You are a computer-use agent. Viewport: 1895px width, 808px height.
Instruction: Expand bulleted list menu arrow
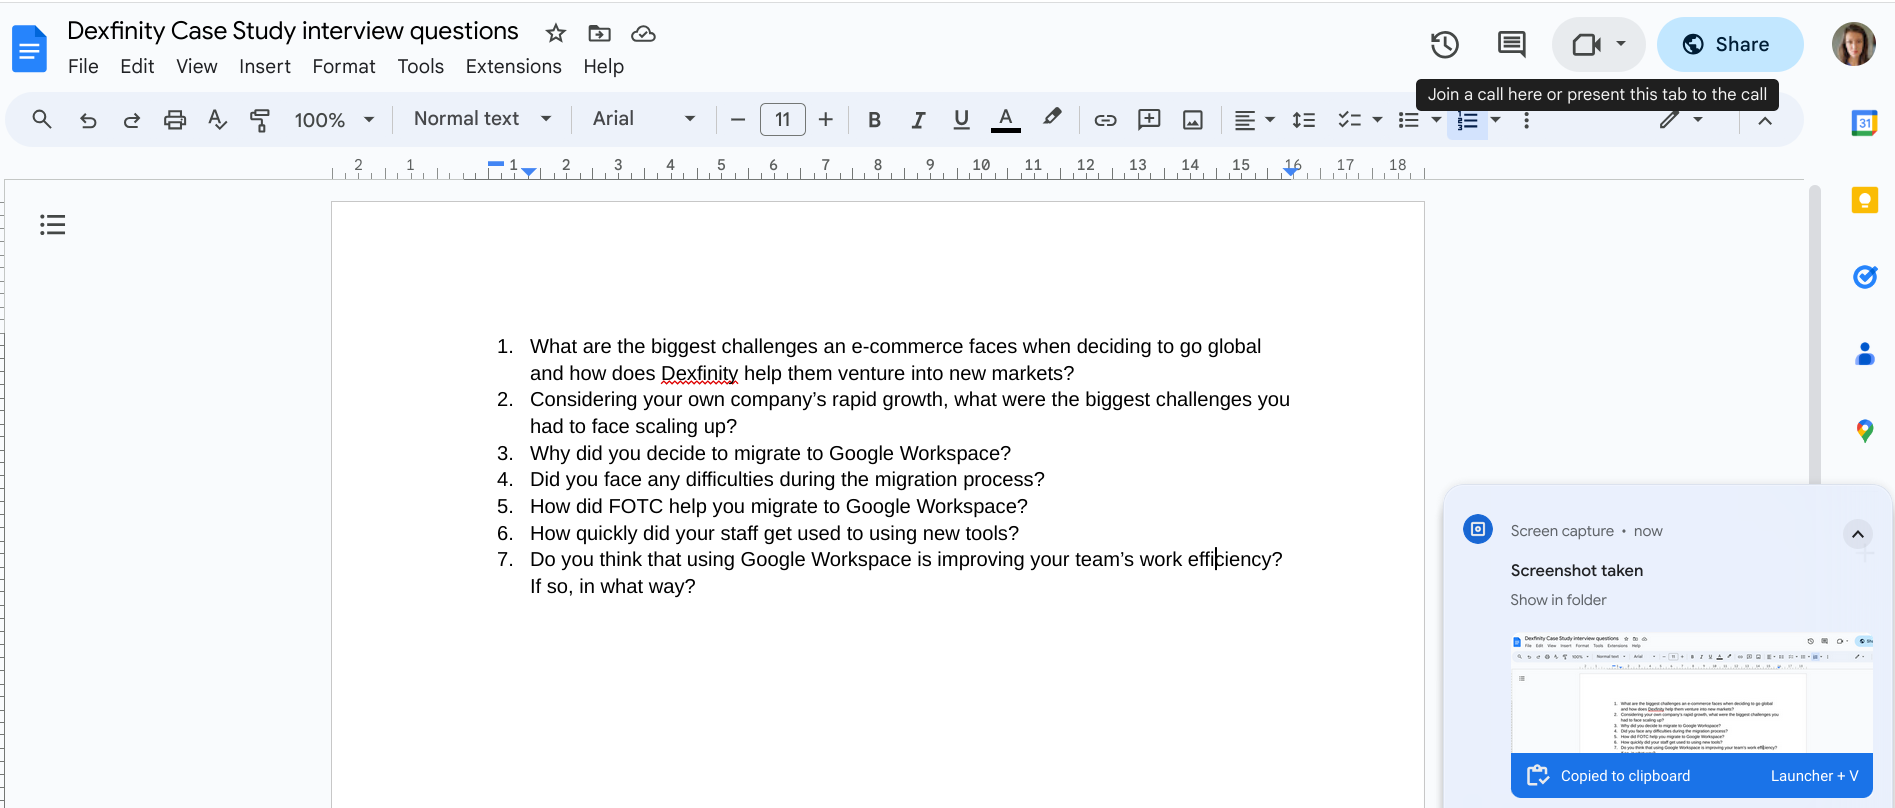(1436, 120)
